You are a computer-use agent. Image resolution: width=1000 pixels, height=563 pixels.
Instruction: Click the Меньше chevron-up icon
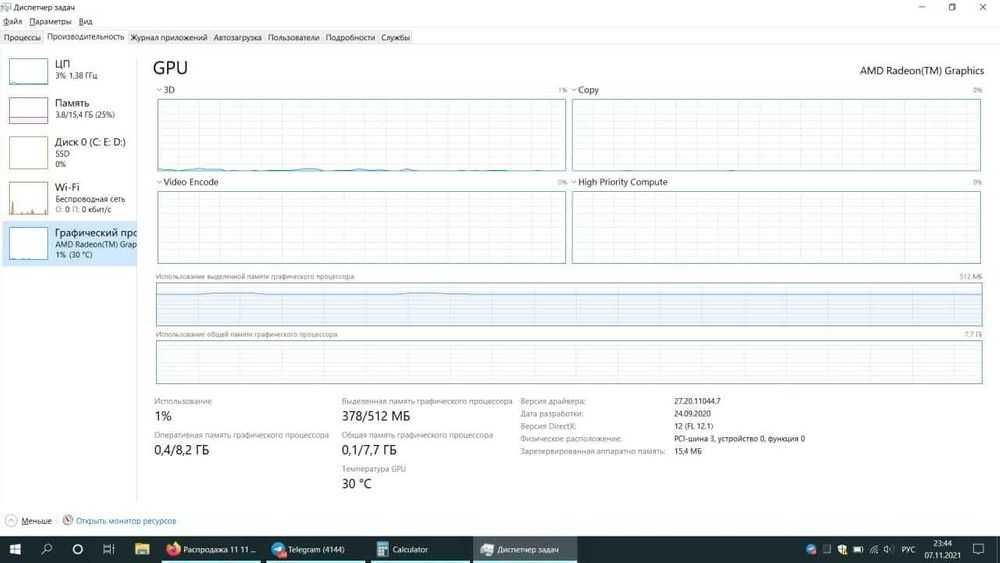11,521
